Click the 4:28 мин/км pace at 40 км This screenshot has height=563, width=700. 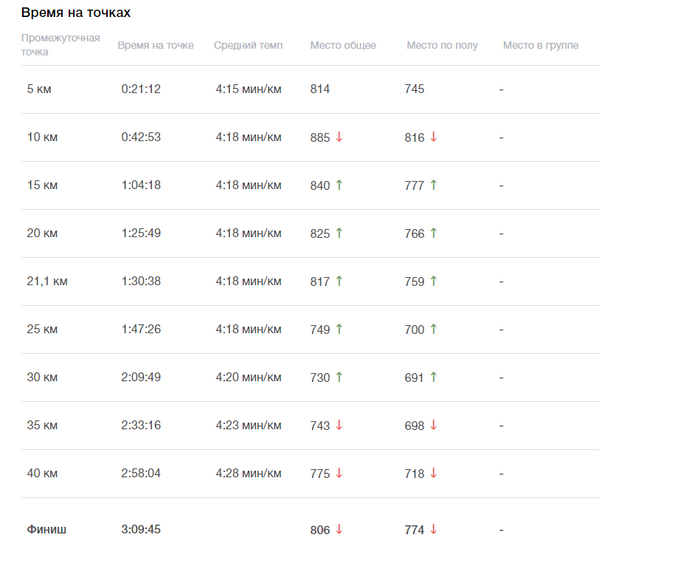tap(249, 473)
